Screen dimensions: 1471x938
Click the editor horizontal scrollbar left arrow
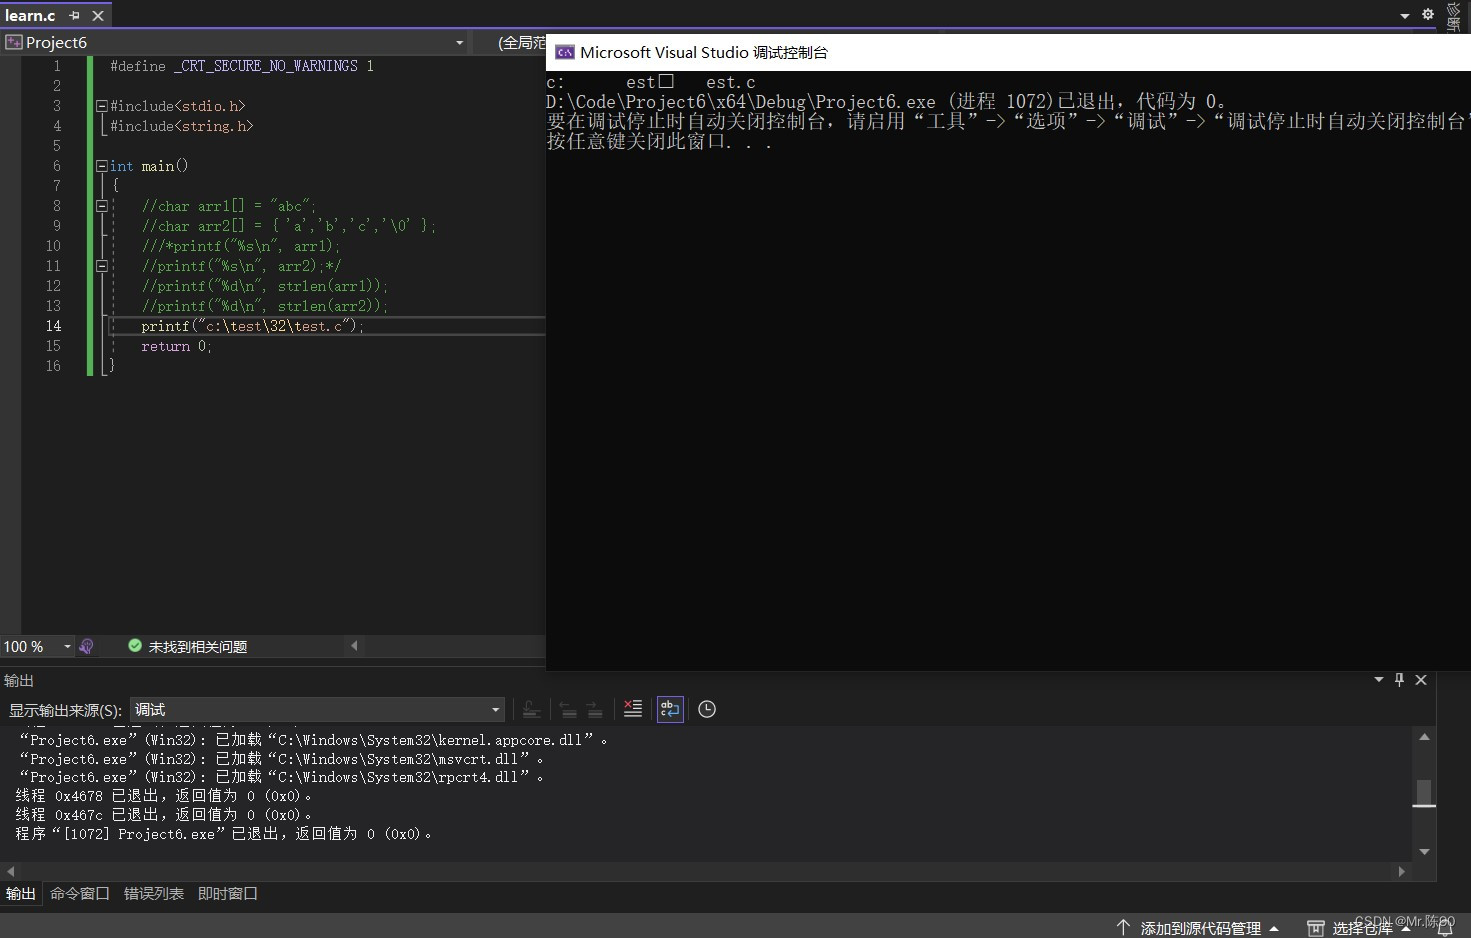(354, 646)
